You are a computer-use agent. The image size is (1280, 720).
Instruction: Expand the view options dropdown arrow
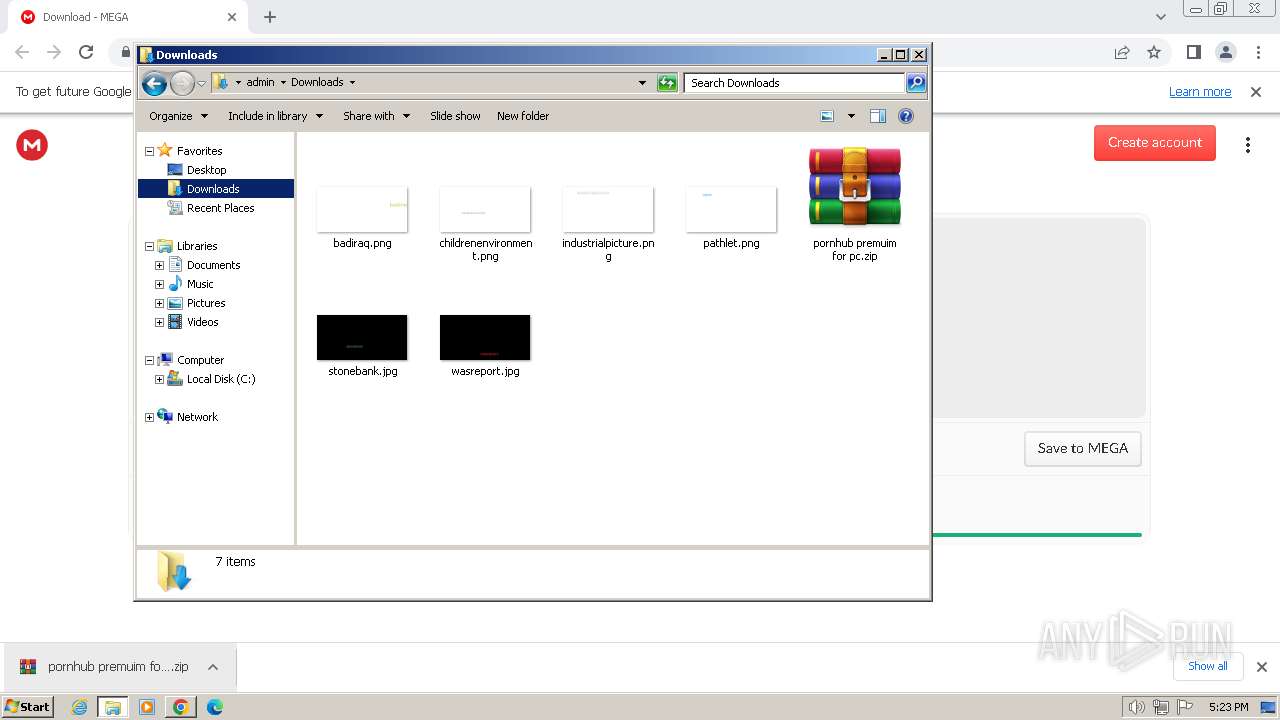[851, 116]
